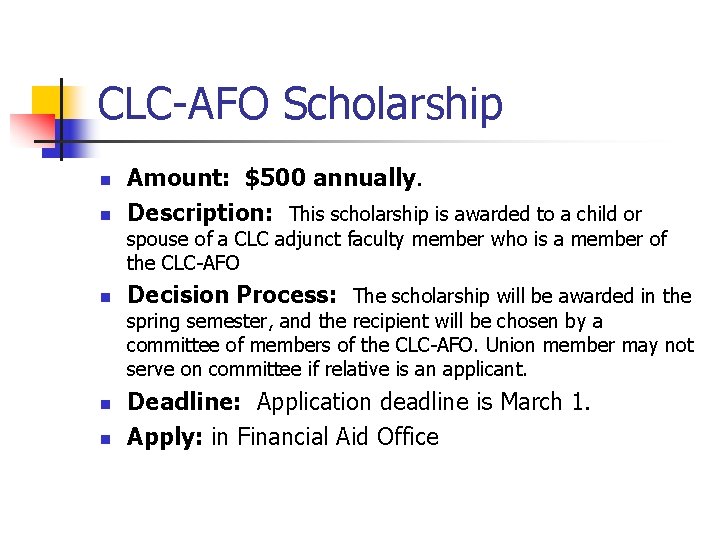
Task: Click the bullet beside Decision Process
Action: [x=104, y=298]
